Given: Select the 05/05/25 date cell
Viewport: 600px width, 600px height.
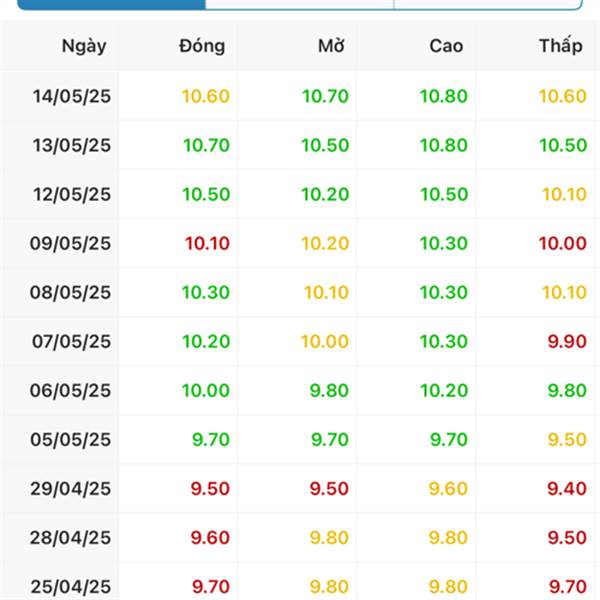Looking at the screenshot, I should [71, 439].
